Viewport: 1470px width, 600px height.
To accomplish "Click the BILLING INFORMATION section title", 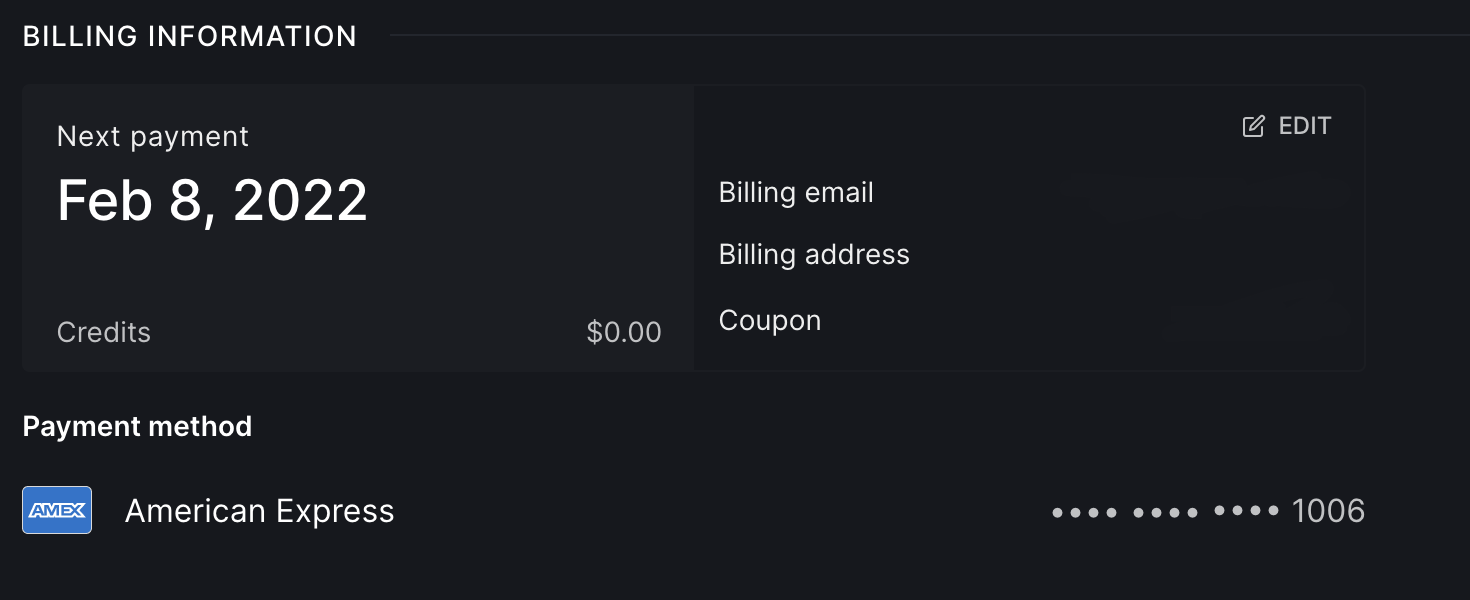I will tap(190, 36).
